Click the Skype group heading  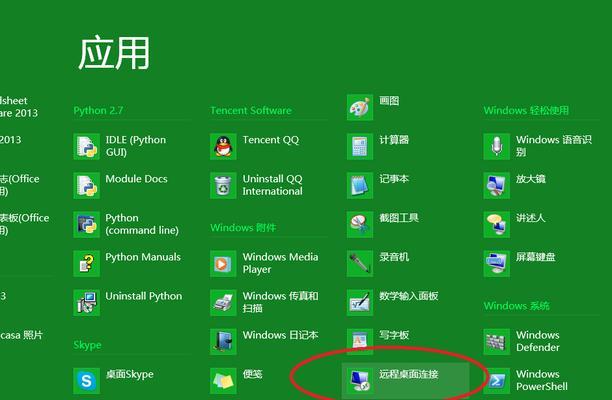[87, 345]
